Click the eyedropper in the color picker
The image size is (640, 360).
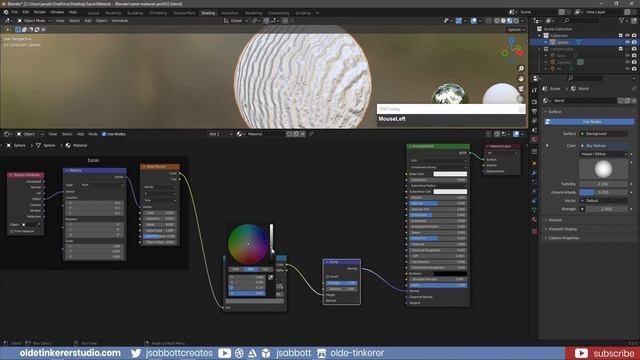pyautogui.click(x=270, y=278)
